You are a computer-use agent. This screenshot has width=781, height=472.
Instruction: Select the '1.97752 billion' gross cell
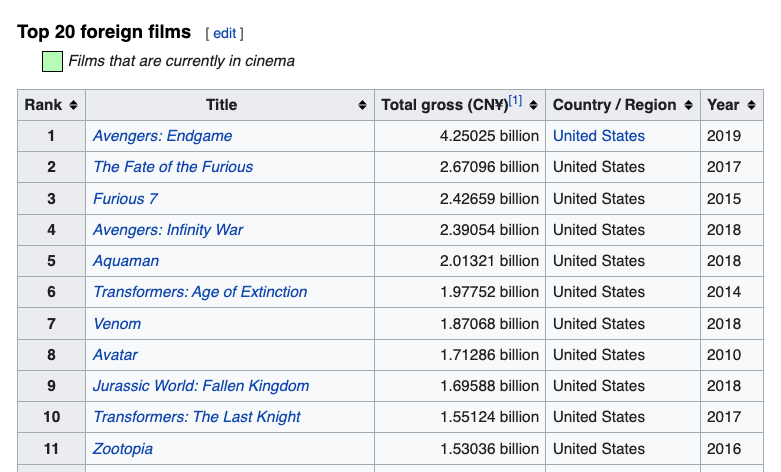click(x=460, y=292)
